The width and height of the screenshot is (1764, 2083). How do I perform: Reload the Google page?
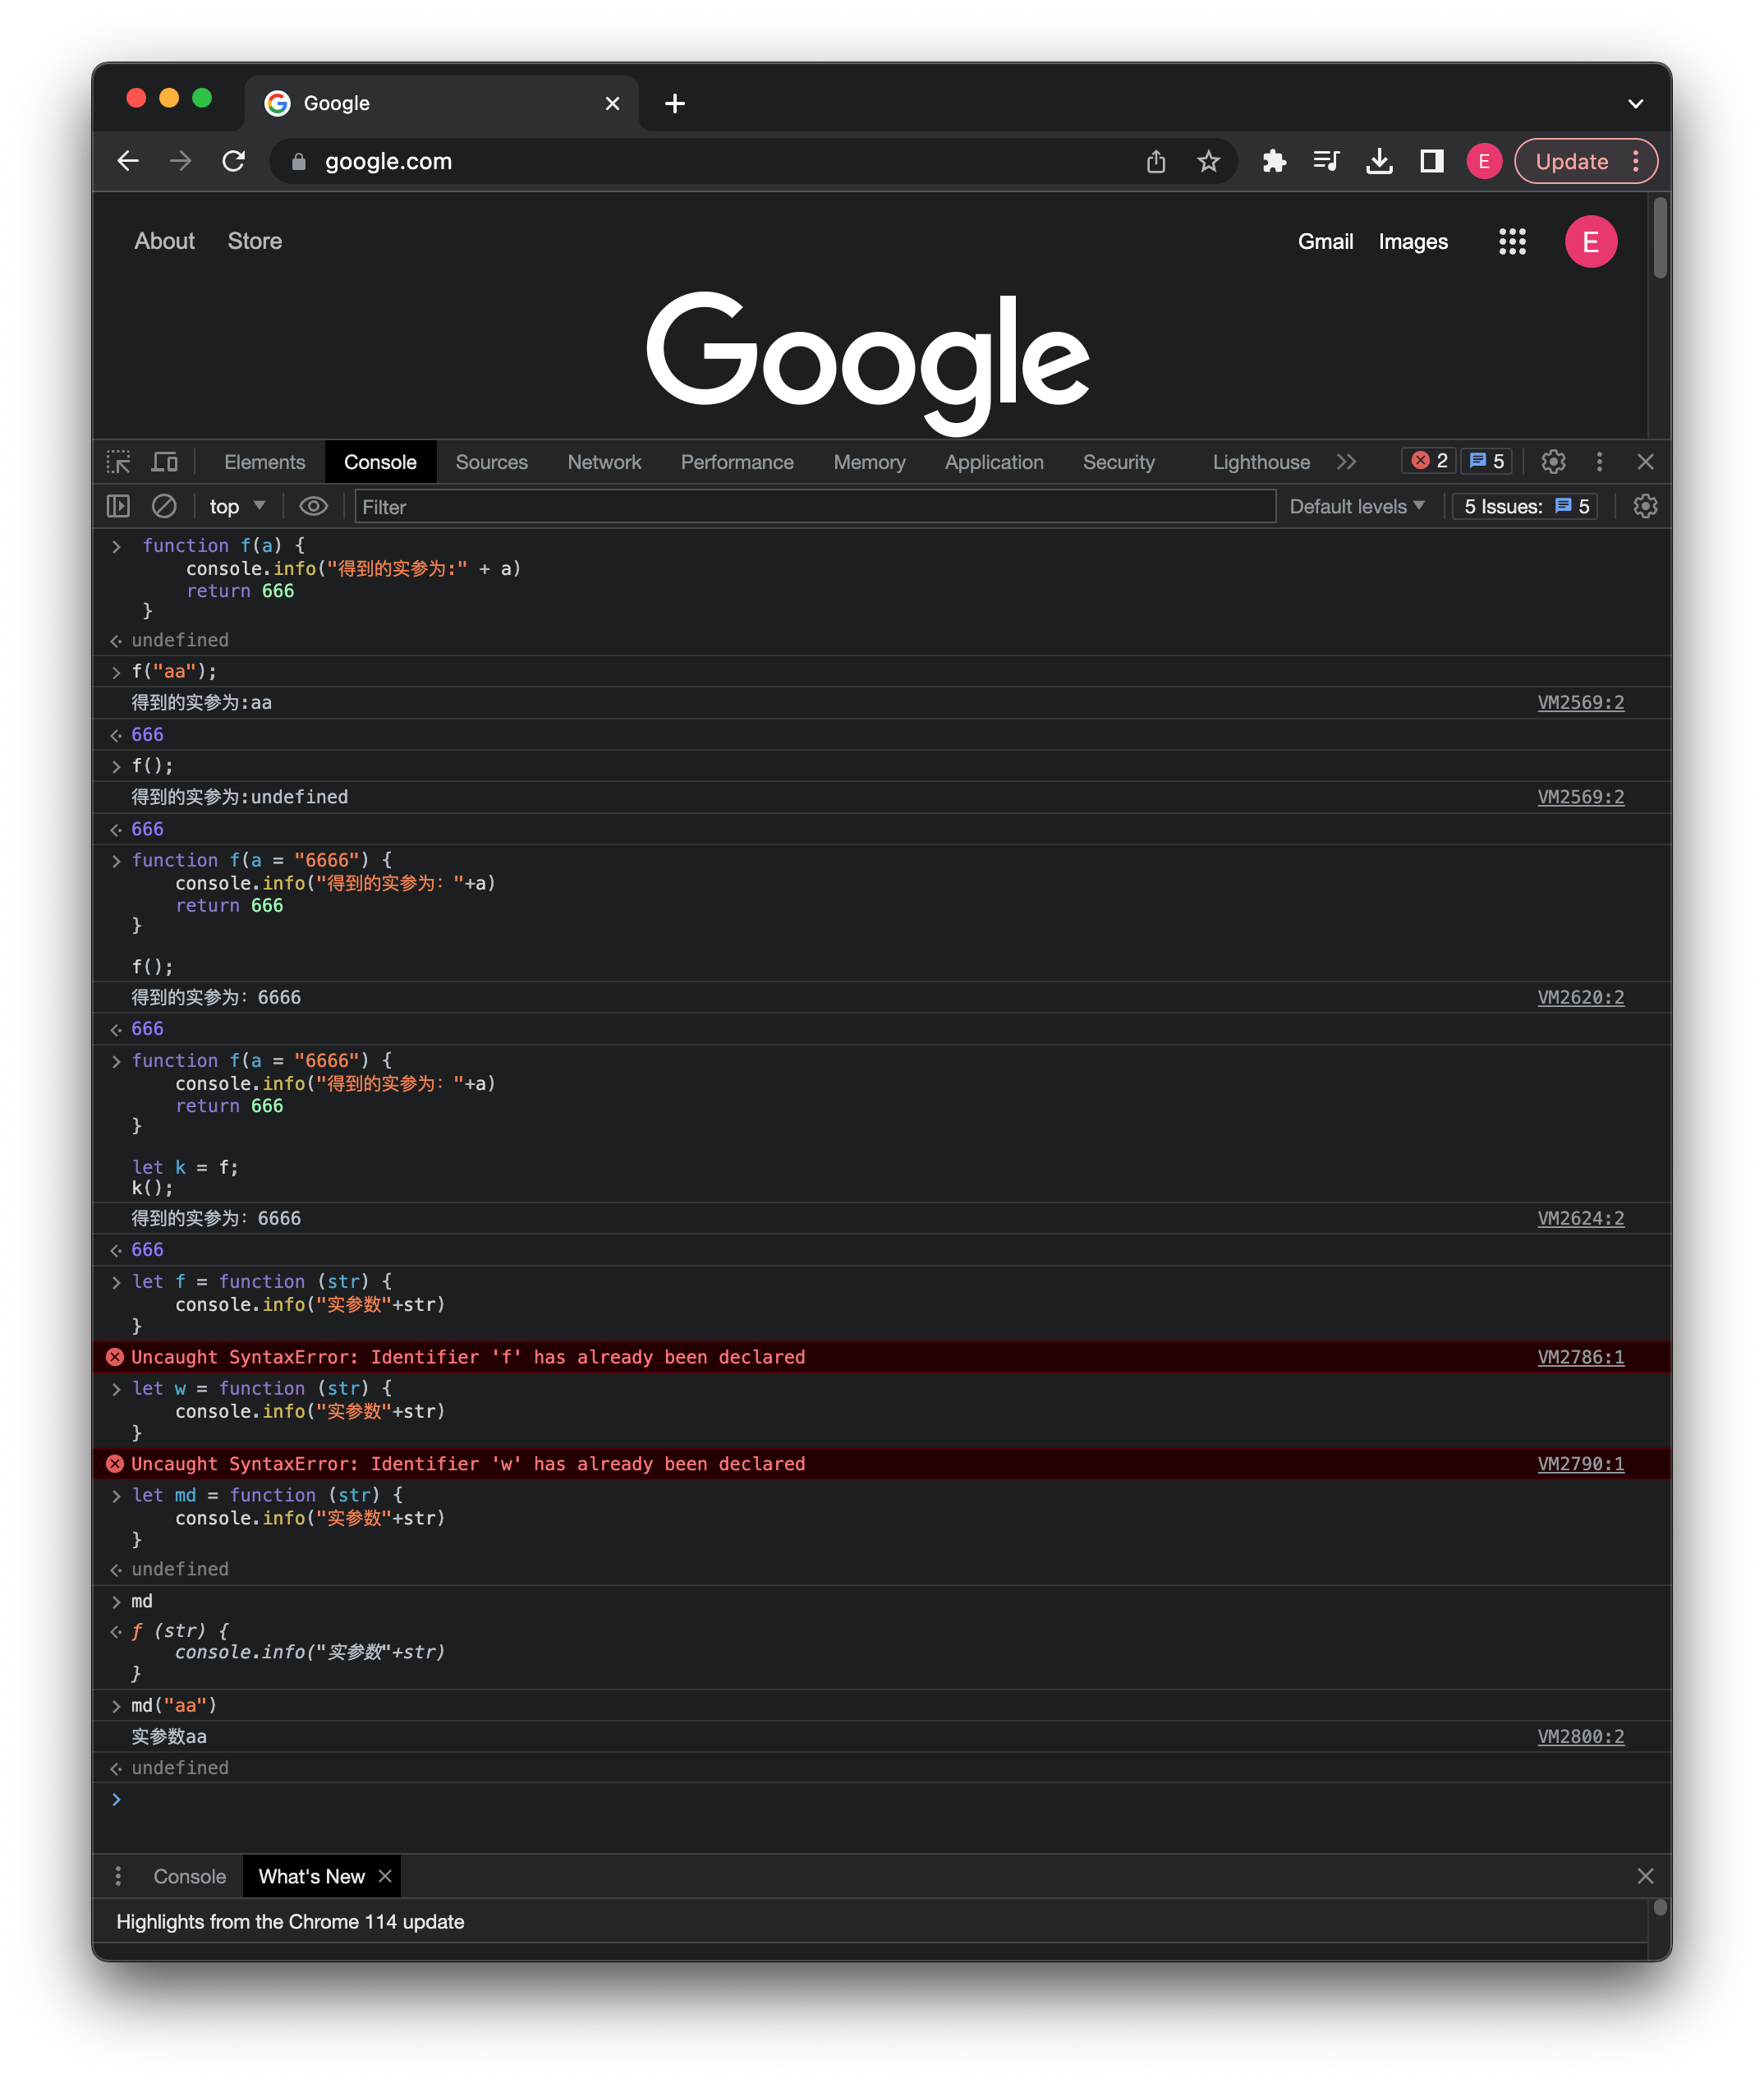234,161
